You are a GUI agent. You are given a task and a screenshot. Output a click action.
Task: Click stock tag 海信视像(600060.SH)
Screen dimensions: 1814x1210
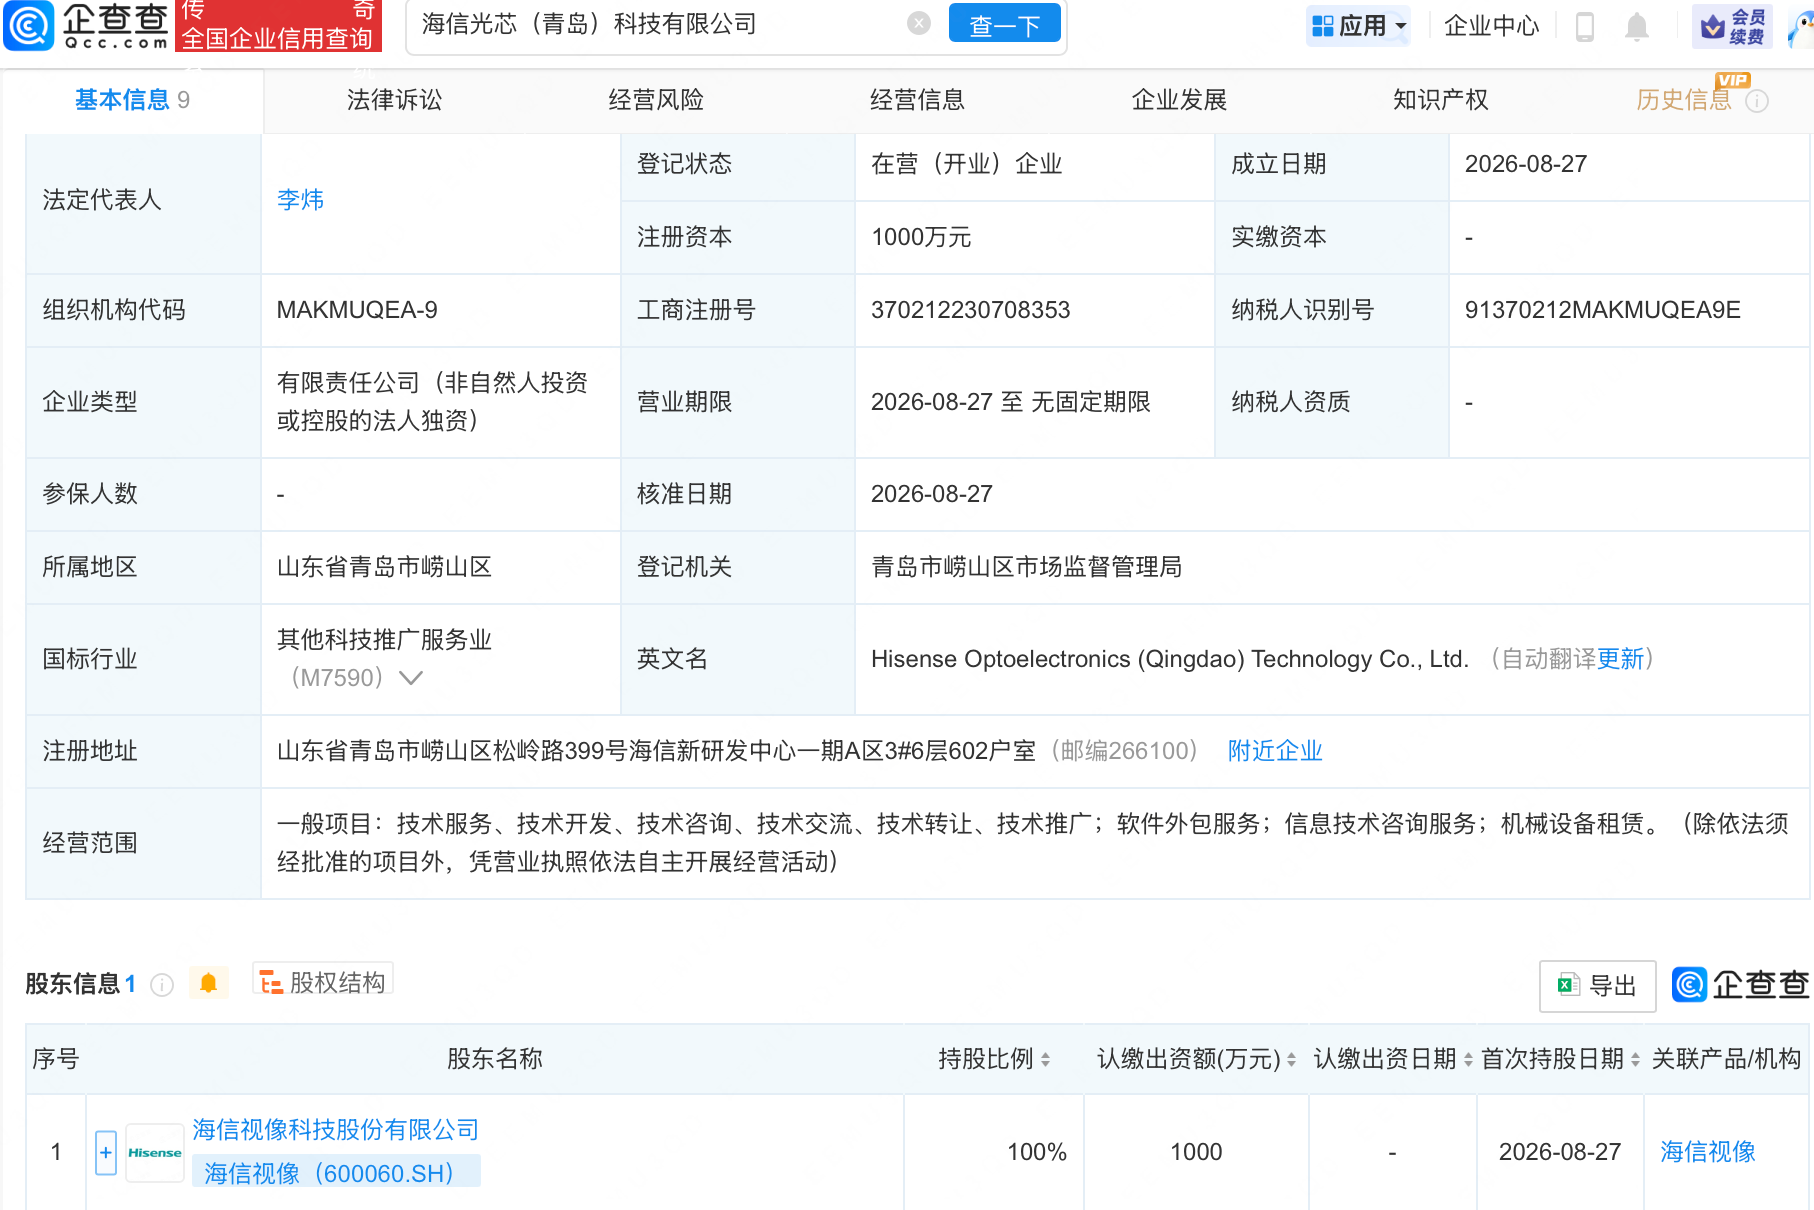coord(335,1172)
